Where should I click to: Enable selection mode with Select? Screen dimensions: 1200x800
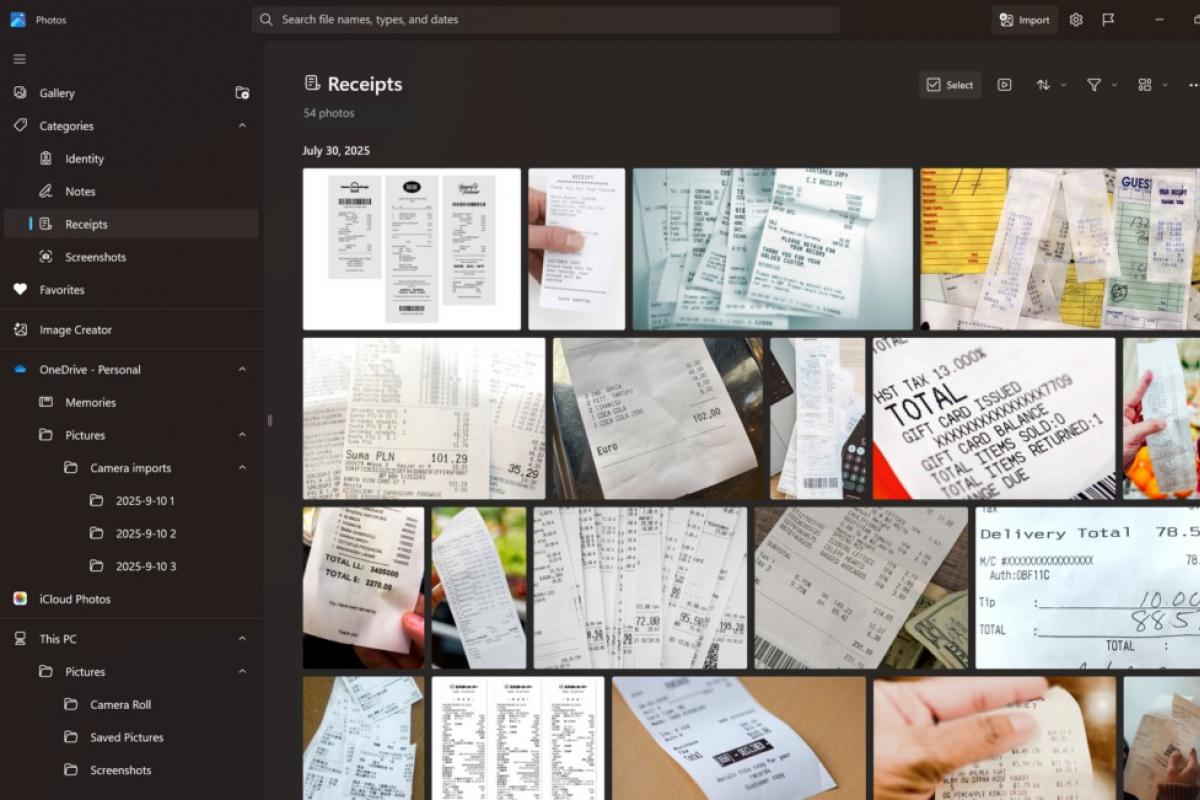[950, 85]
